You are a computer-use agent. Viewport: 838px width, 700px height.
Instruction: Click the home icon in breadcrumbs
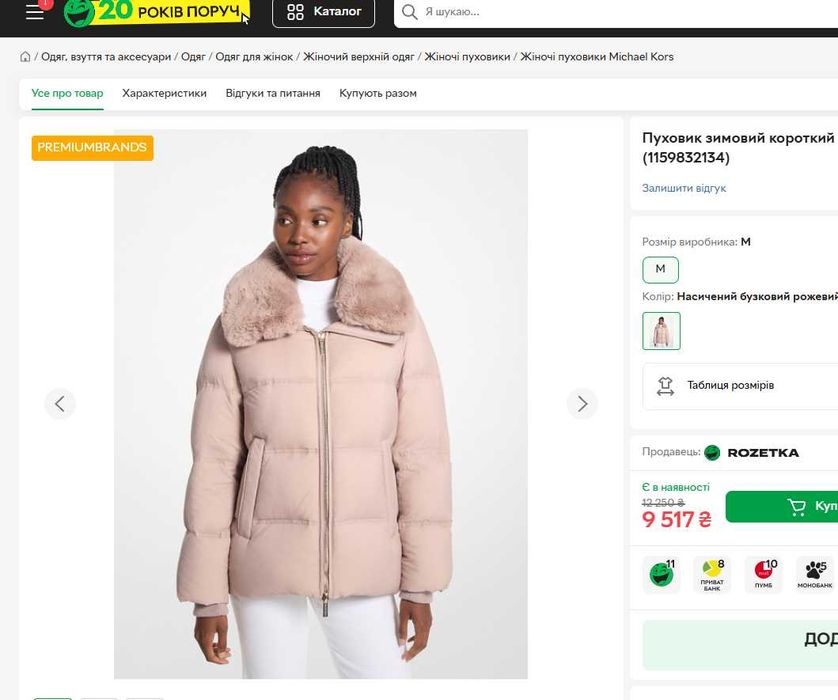point(25,57)
